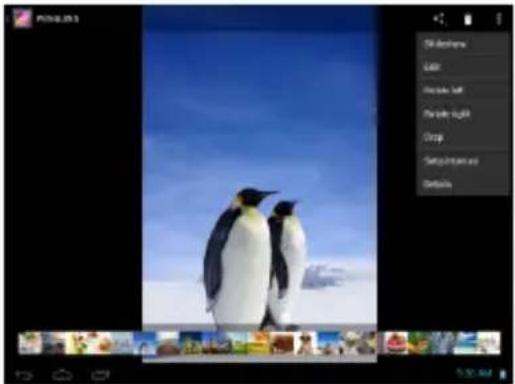Image resolution: width=515 pixels, height=384 pixels.
Task: Show Details from the overflow menu
Action: tap(463, 184)
